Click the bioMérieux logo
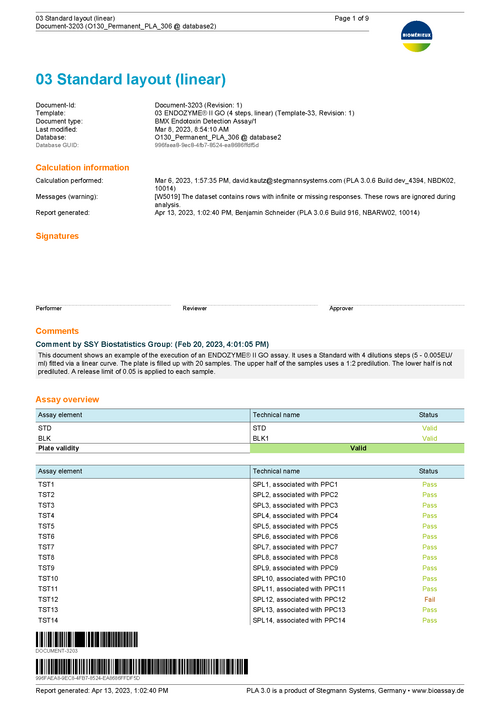The height and width of the screenshot is (708, 500). click(x=416, y=36)
